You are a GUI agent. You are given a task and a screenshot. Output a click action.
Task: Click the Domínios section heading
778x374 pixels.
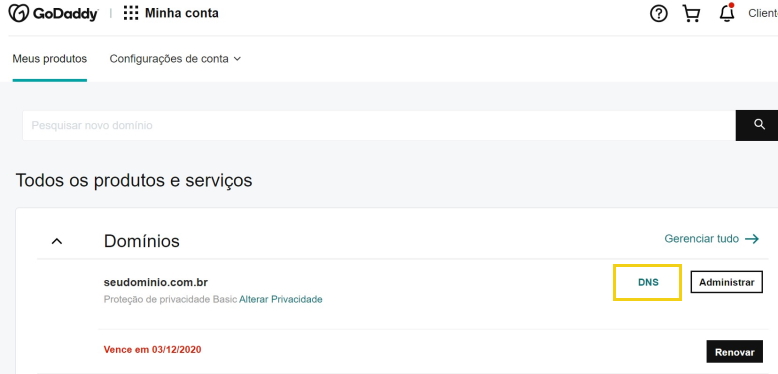(x=141, y=241)
